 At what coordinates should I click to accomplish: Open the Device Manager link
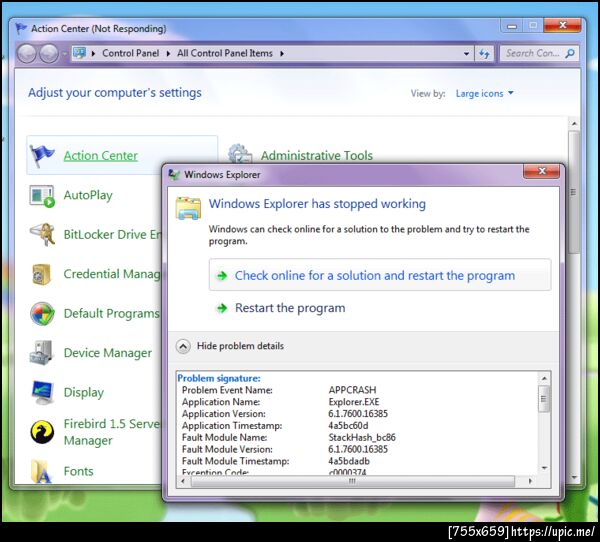coord(108,353)
